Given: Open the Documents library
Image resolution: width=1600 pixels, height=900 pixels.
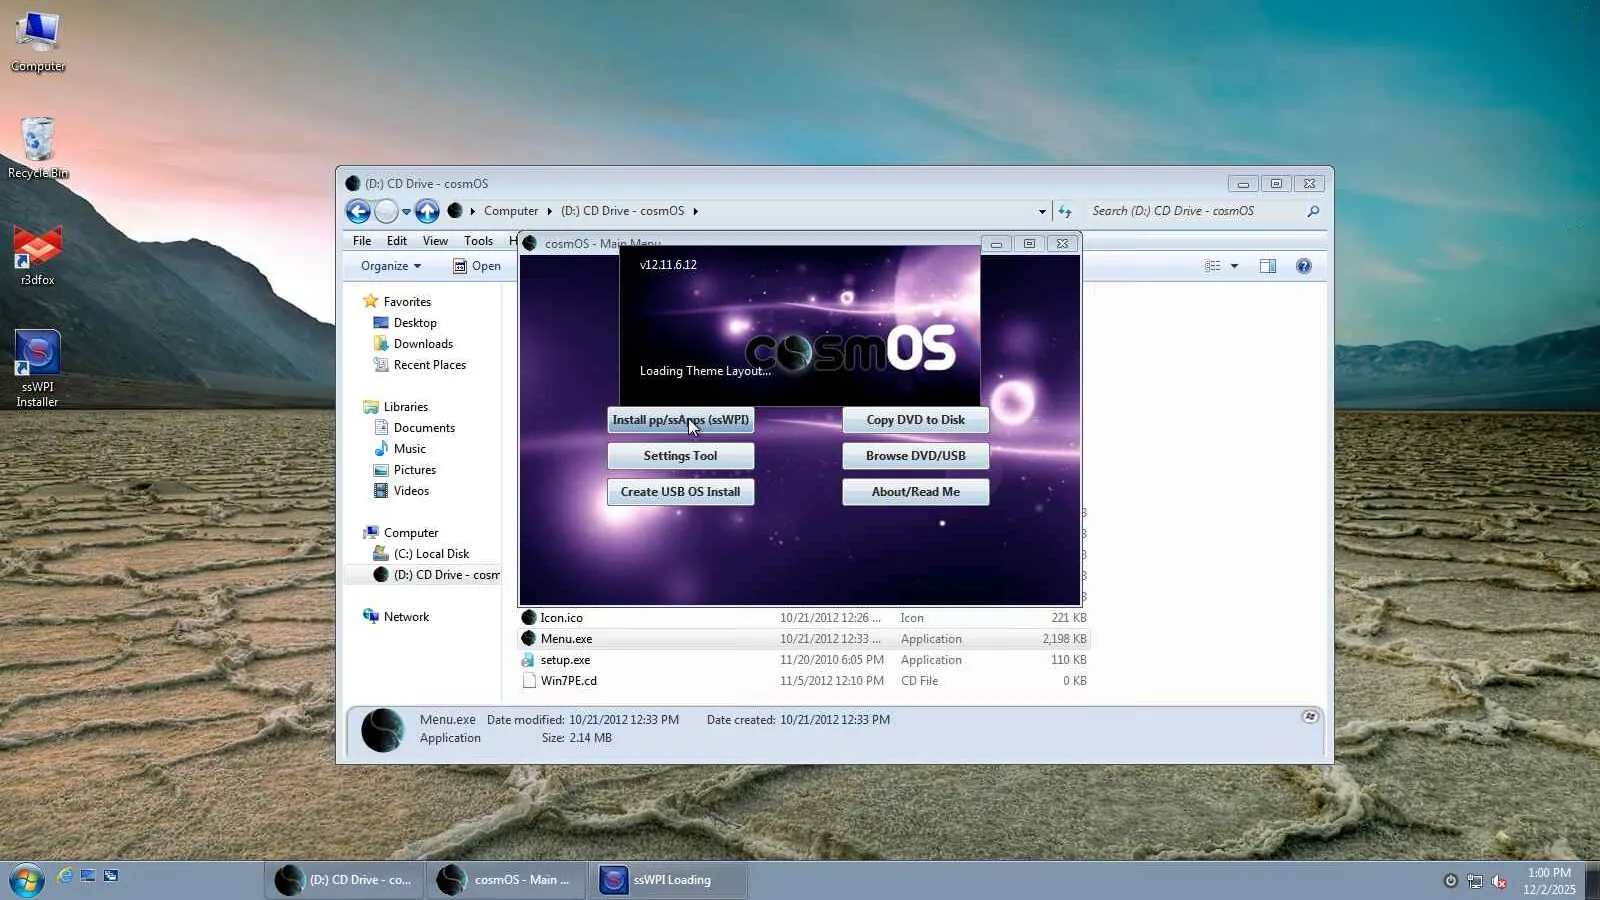Looking at the screenshot, I should 414,428.
